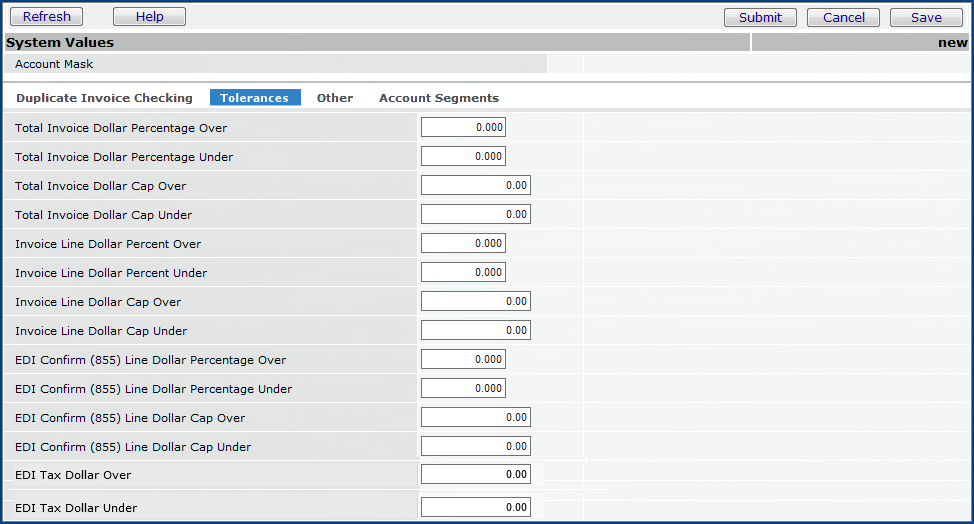Click Invoice Line Dollar Percent Under field

click(x=463, y=273)
